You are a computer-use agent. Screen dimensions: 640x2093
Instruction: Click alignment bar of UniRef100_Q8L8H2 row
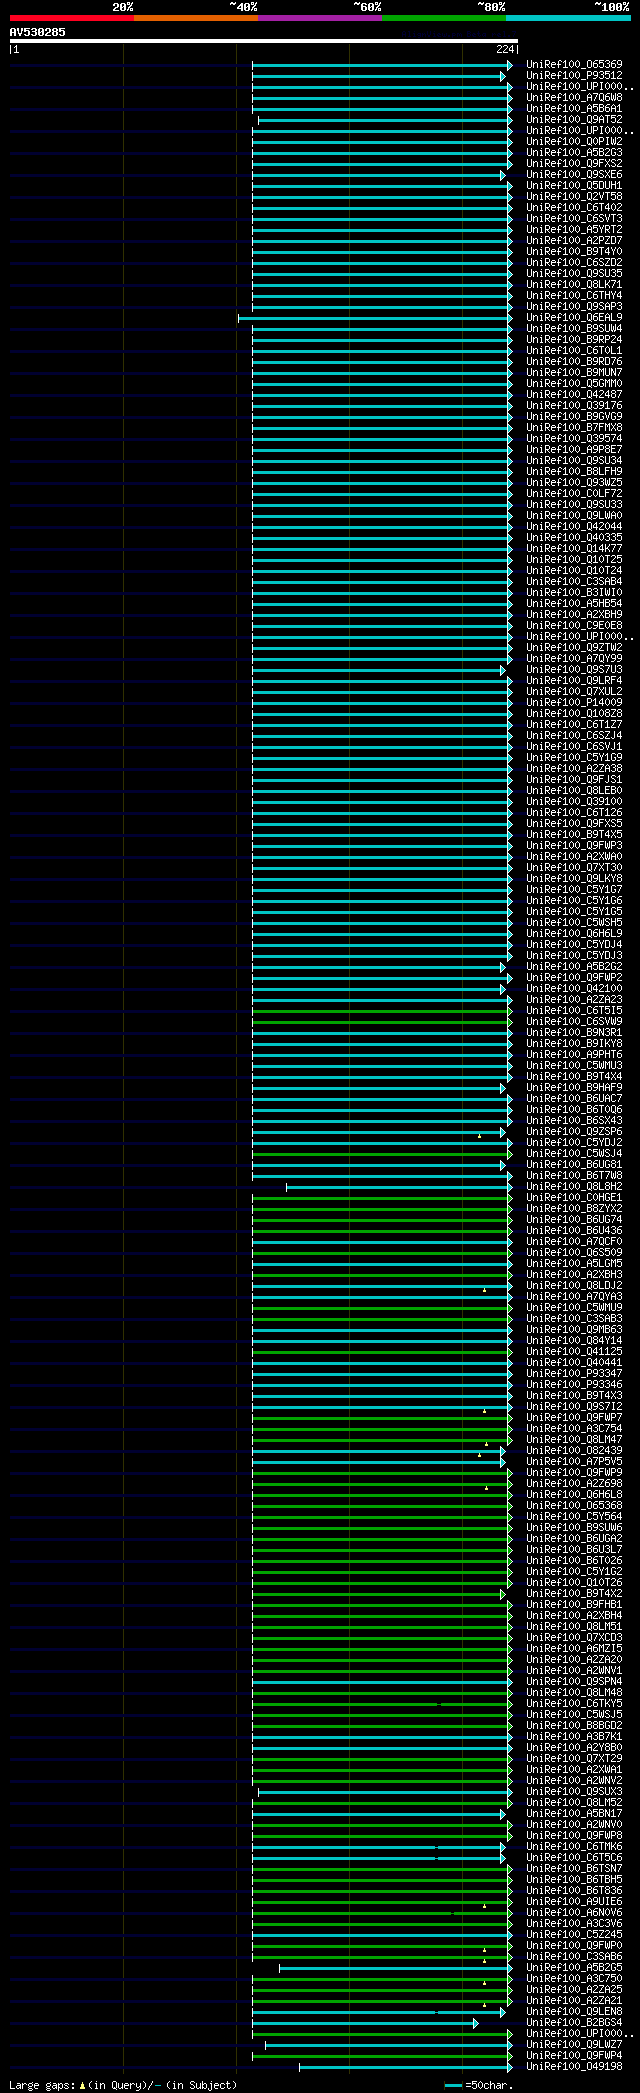(399, 1187)
